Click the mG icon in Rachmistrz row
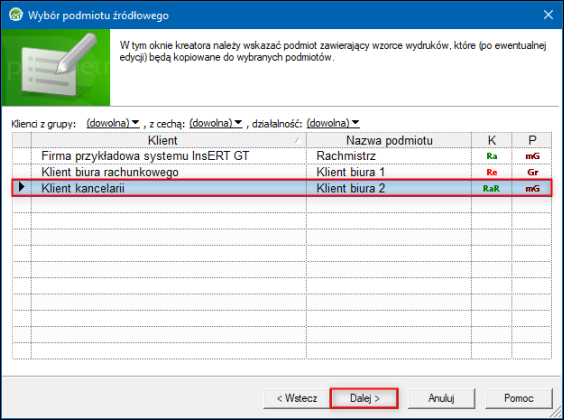564x420 pixels. [532, 156]
